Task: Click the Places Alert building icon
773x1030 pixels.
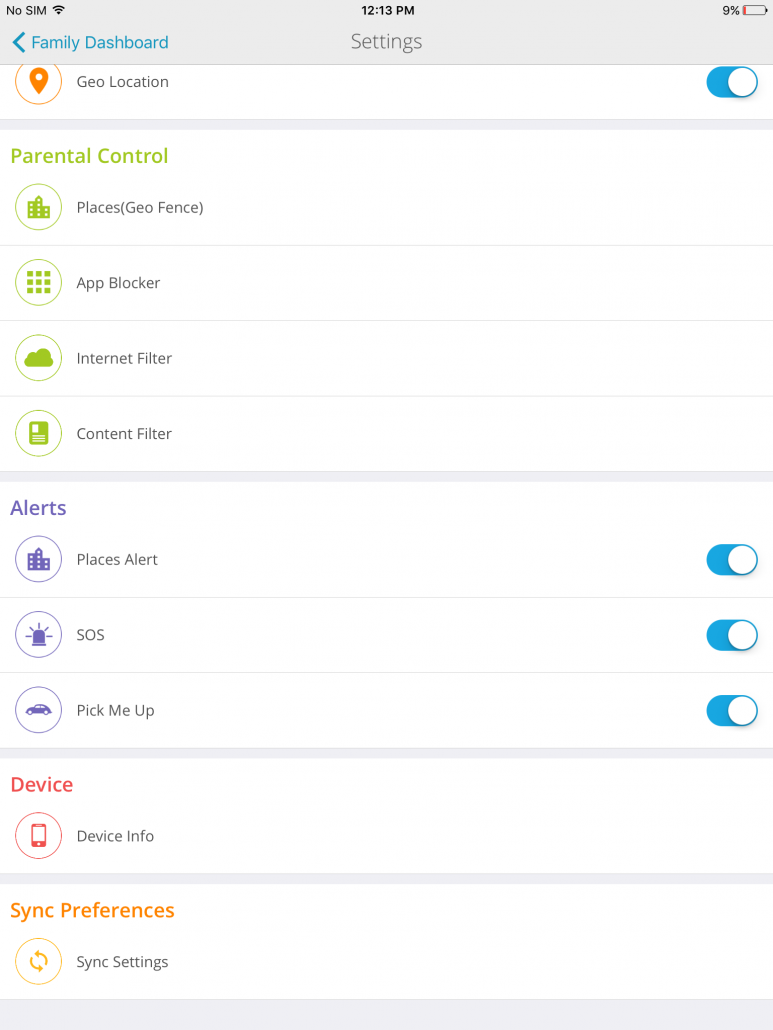Action: tap(38, 560)
